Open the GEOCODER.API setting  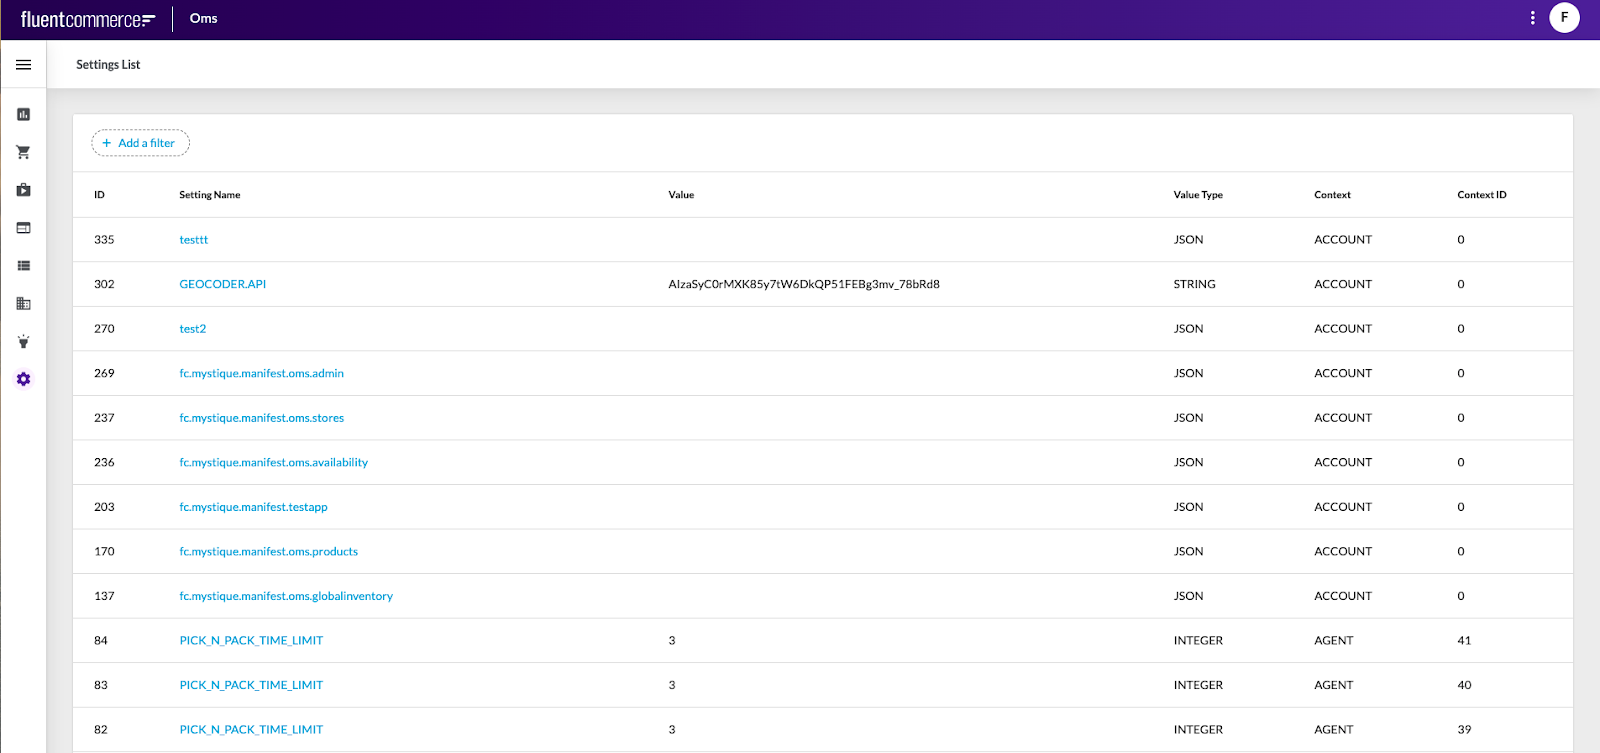[x=222, y=284]
